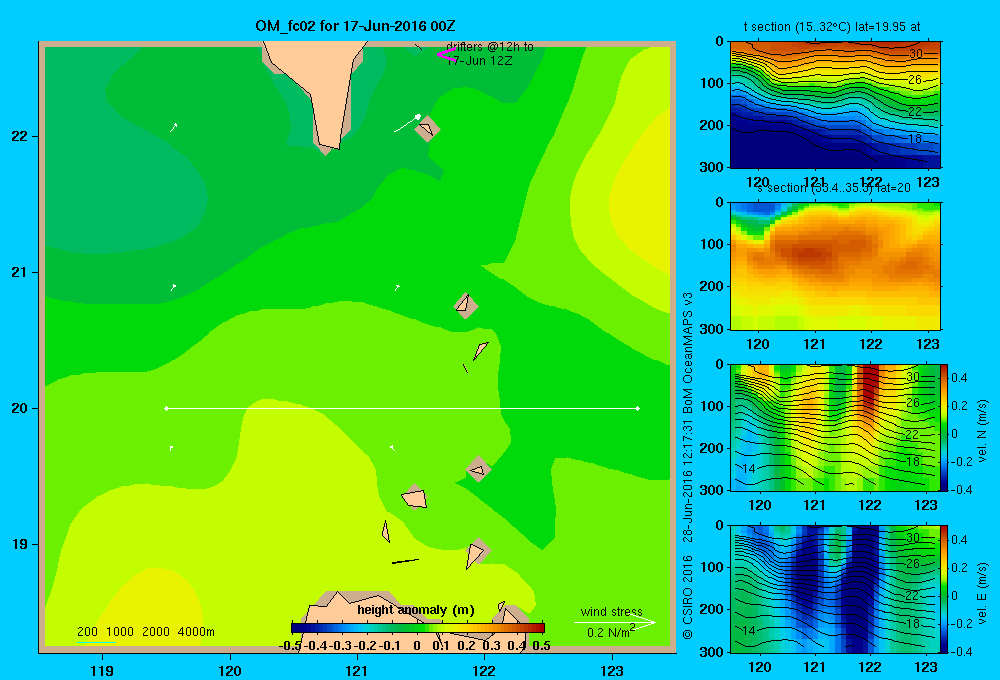Click the latitude 22 tick label on the main map
The width and height of the screenshot is (1000, 680).
coord(20,137)
